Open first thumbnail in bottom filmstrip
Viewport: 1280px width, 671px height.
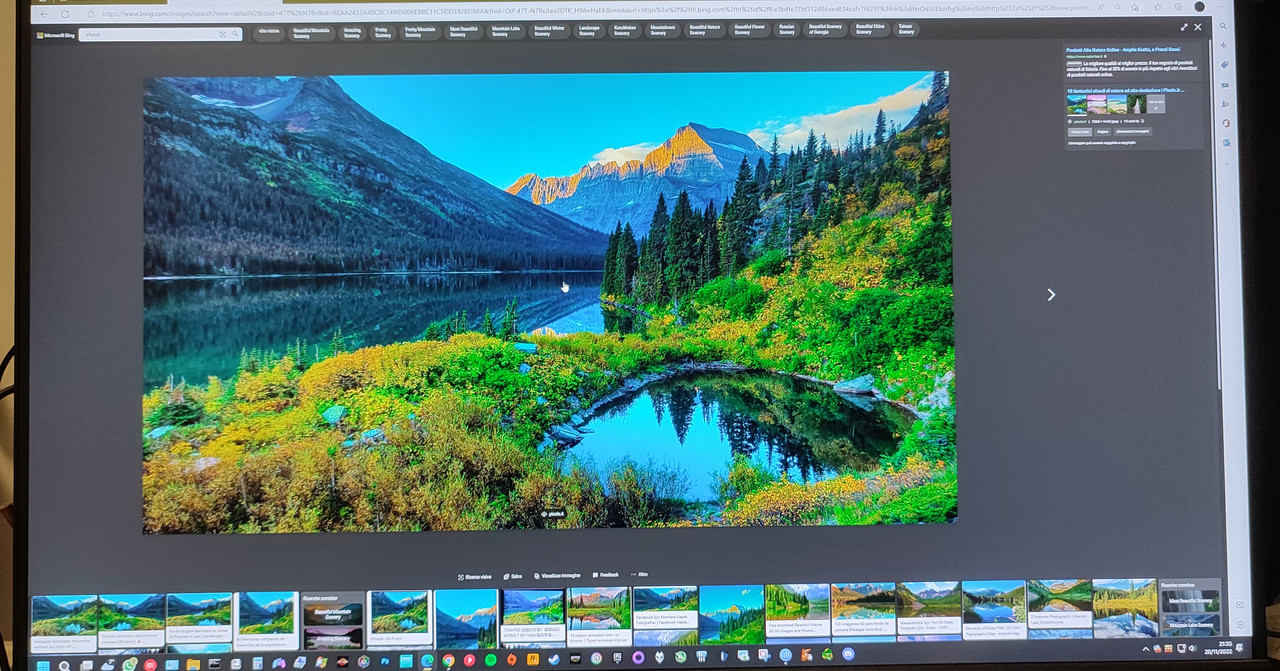click(x=64, y=622)
